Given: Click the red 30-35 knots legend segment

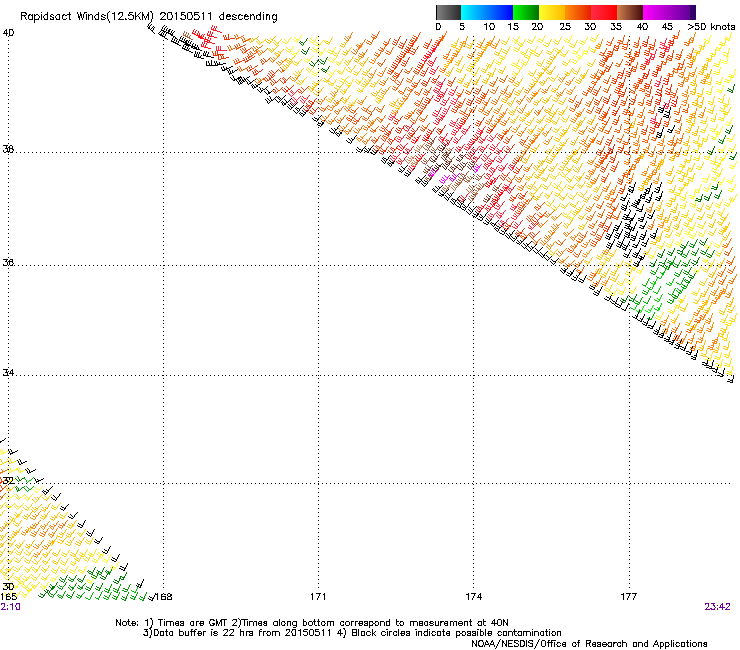Looking at the screenshot, I should 604,12.
